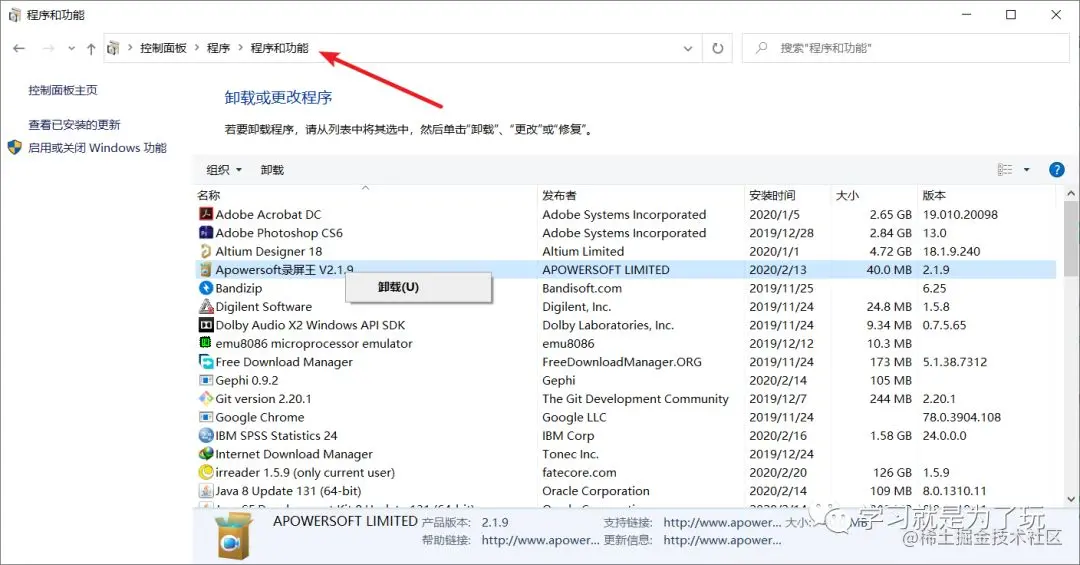Screen dimensions: 1080x565
Task: Click The Git Development Community cell
Action: (x=635, y=398)
